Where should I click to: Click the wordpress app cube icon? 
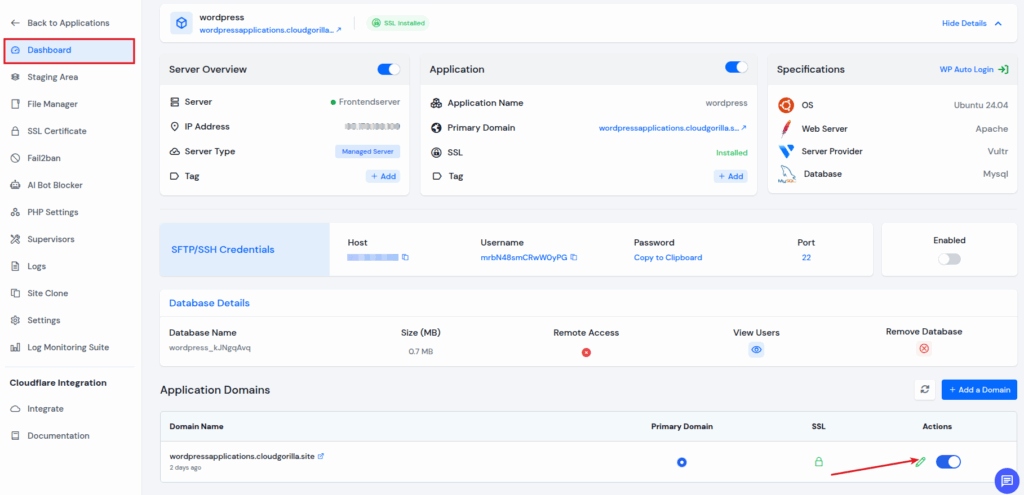tap(182, 23)
